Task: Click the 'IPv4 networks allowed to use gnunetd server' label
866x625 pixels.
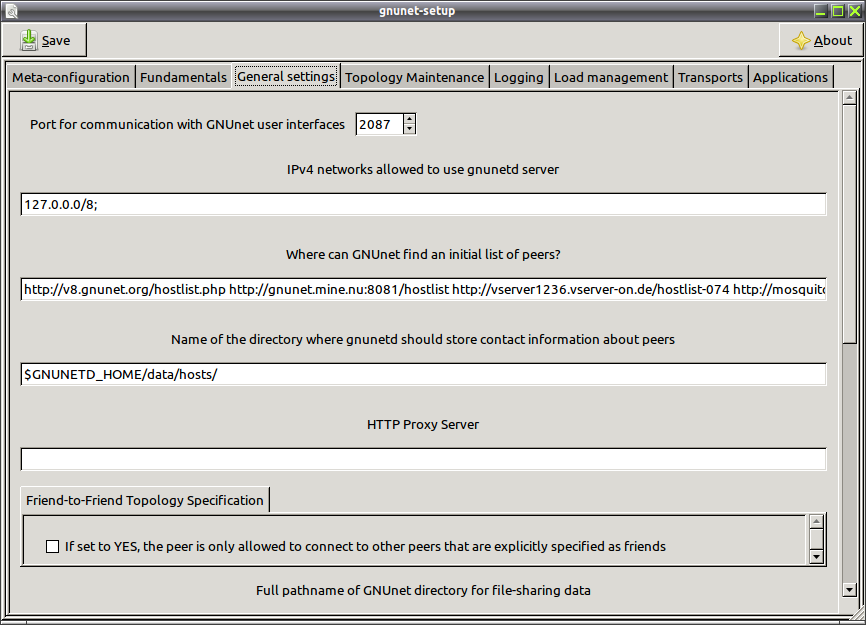Action: [423, 170]
